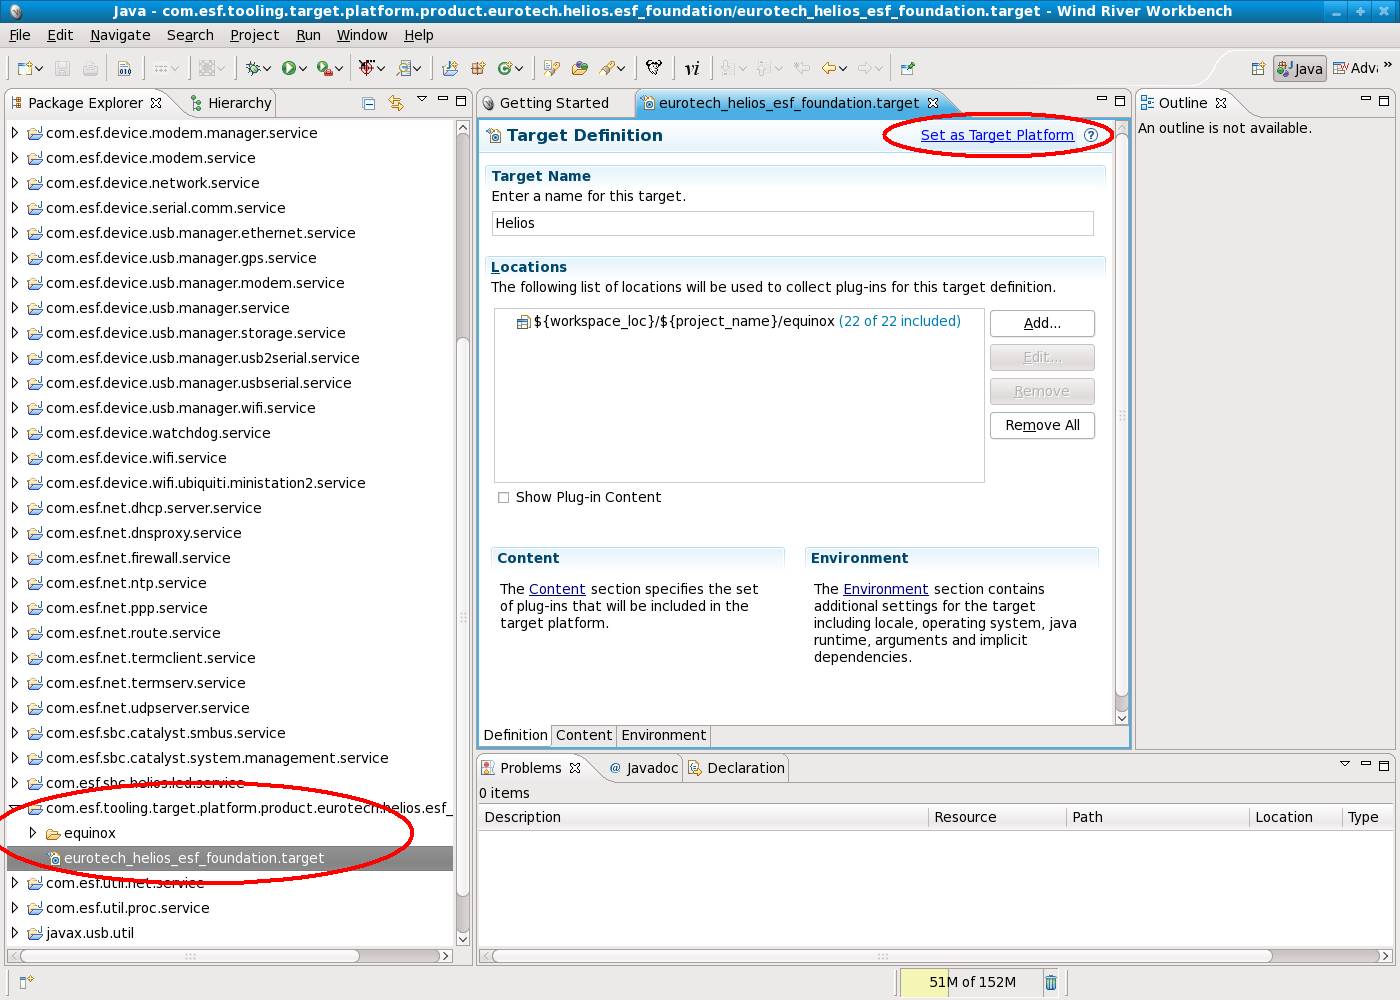The image size is (1400, 1000).
Task: Click the help question mark in Target Definition
Action: pyautogui.click(x=1091, y=135)
